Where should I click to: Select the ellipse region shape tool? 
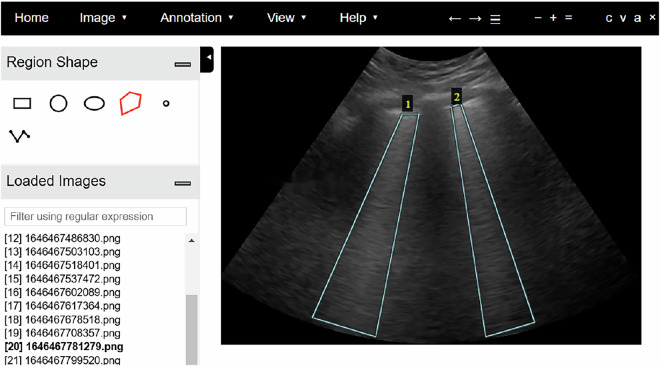tap(94, 103)
